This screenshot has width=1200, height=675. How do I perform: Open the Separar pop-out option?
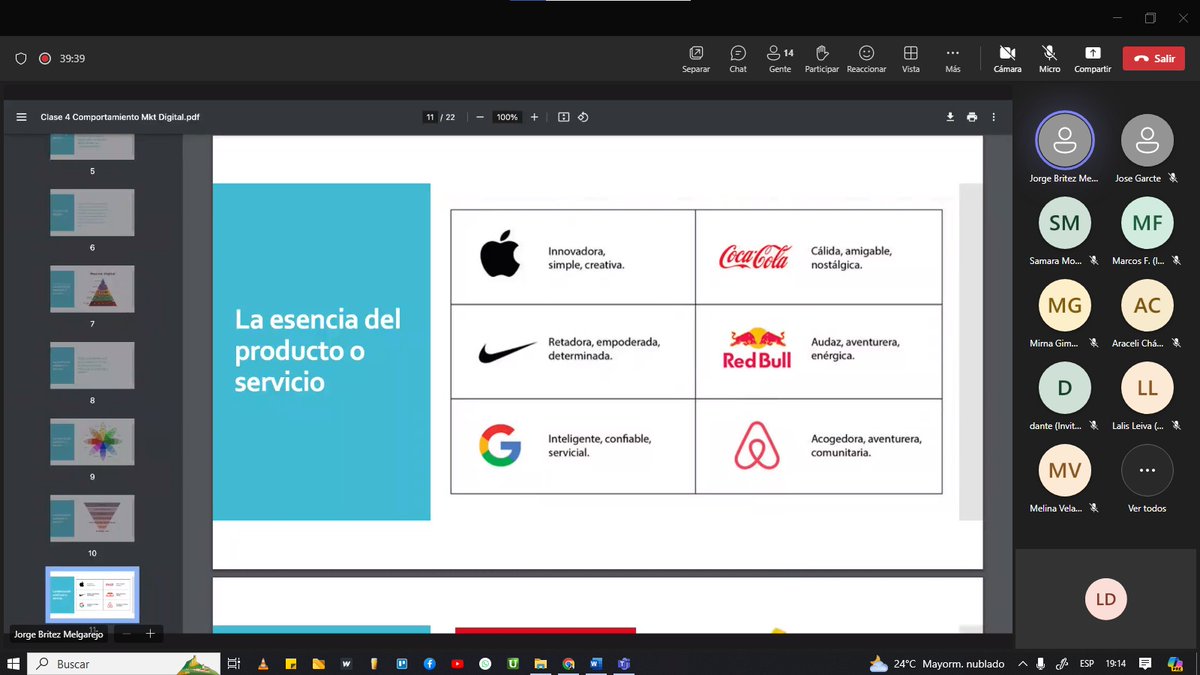pos(696,59)
